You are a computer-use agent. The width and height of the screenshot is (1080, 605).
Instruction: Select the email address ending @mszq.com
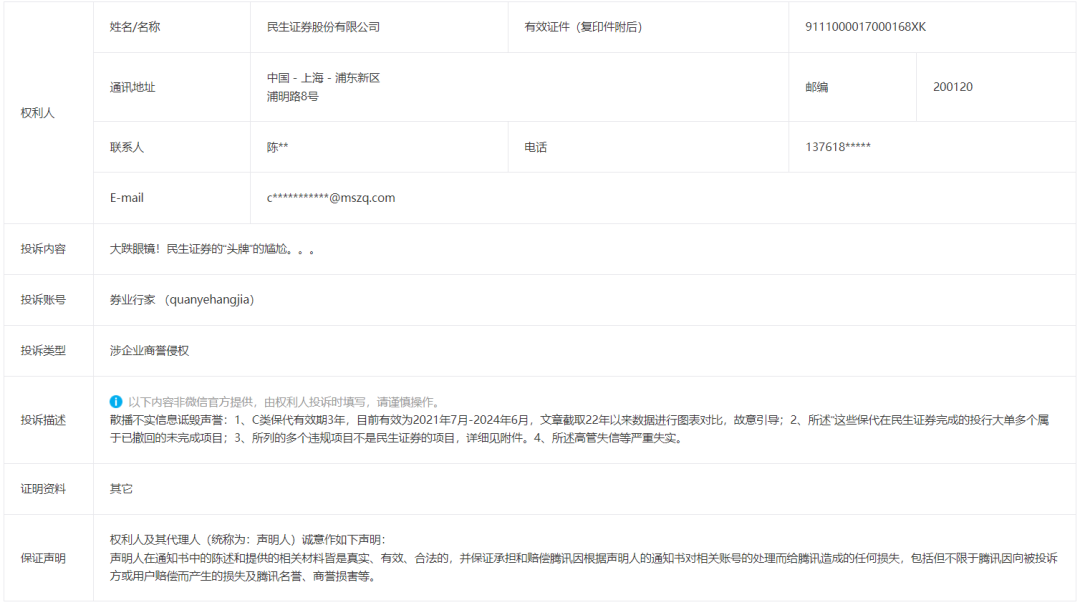[331, 198]
